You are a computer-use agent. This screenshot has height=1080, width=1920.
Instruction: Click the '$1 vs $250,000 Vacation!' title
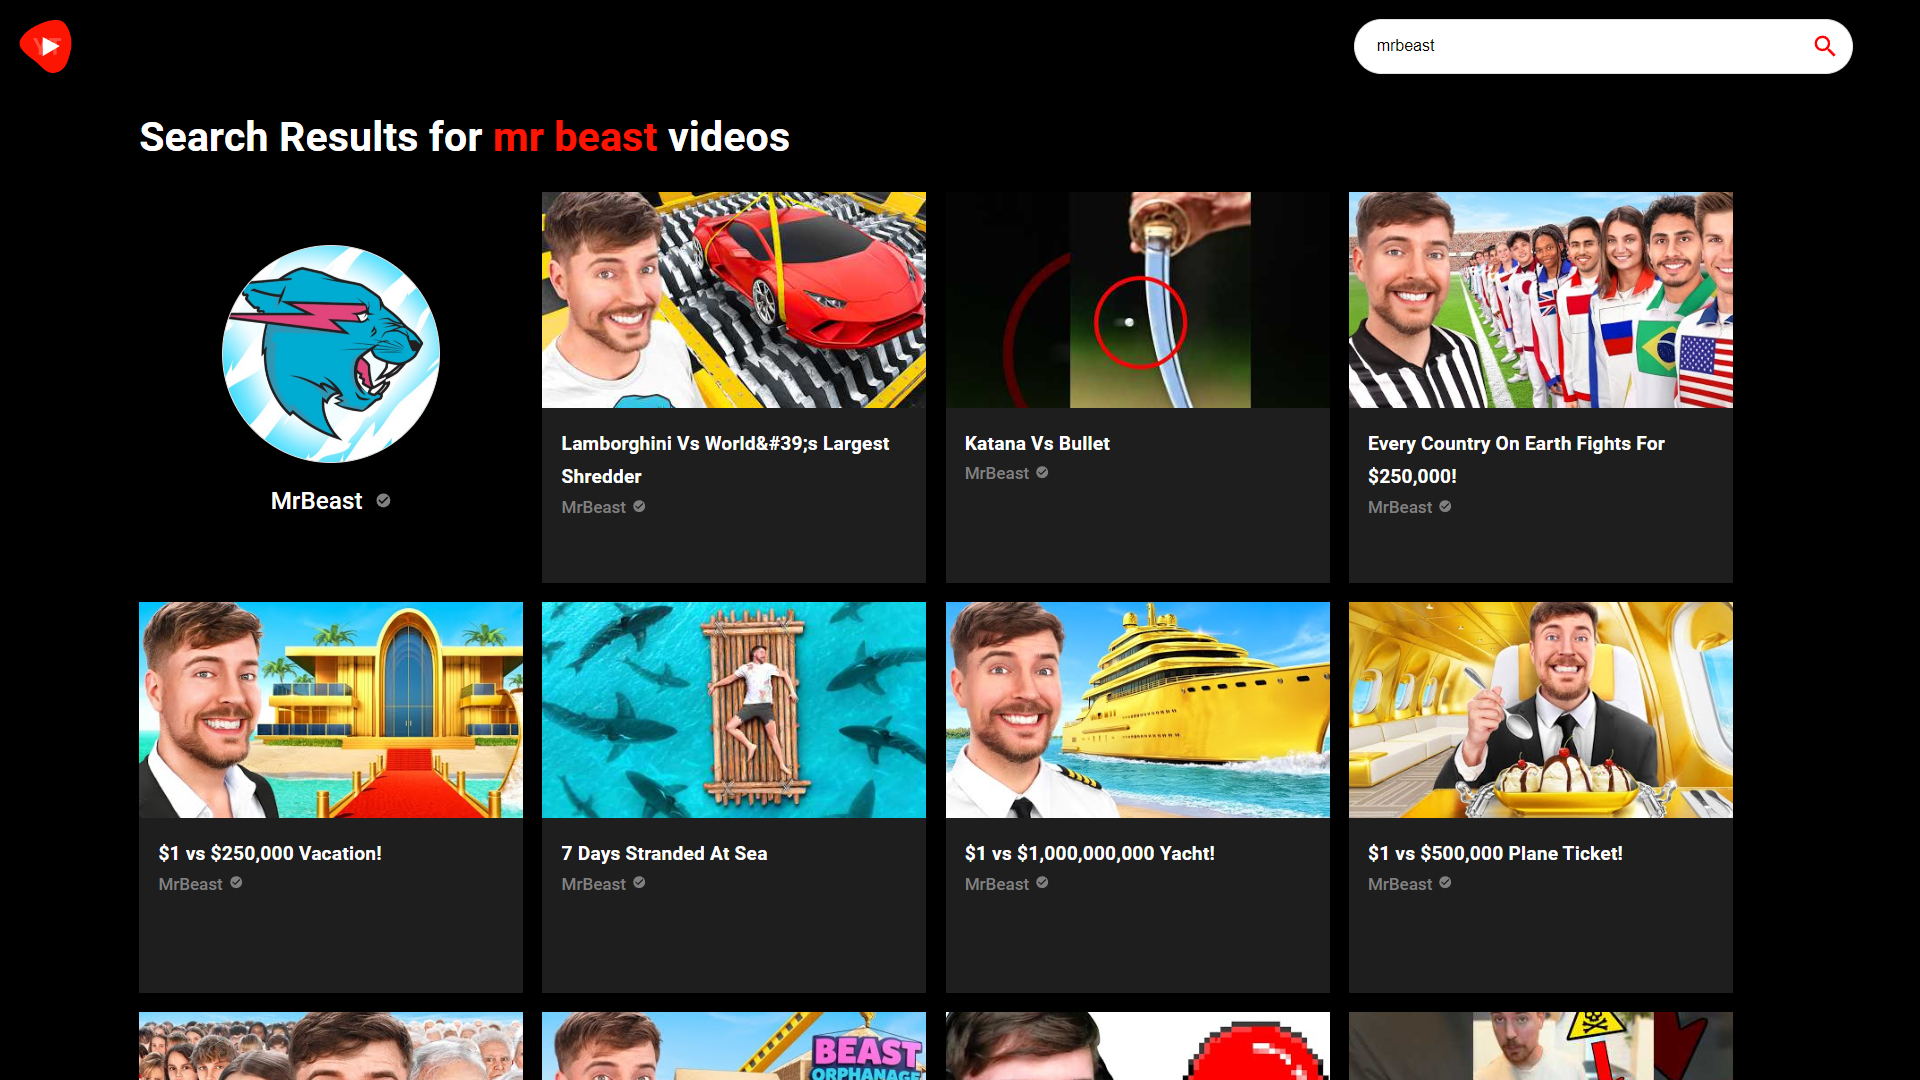[x=270, y=853]
